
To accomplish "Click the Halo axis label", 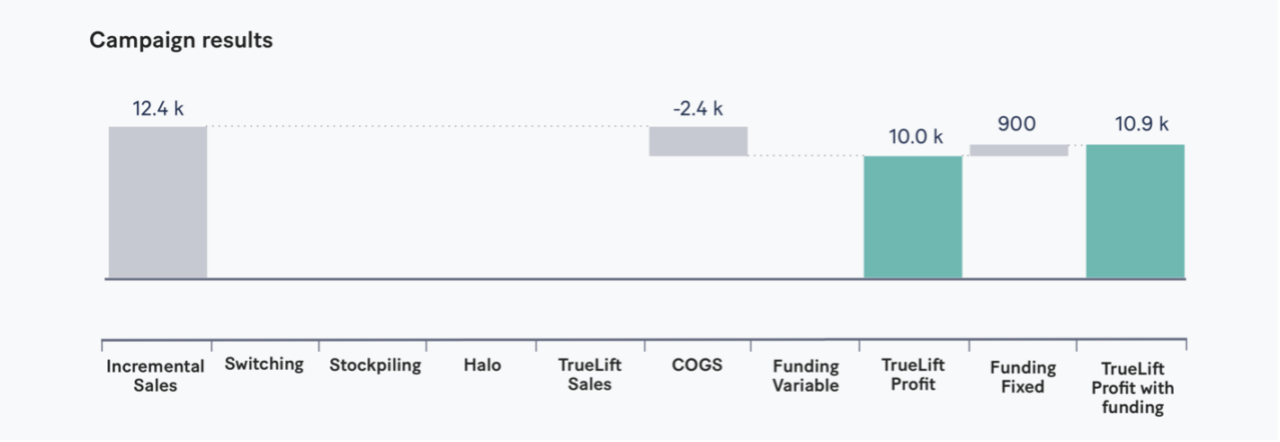I will (482, 365).
